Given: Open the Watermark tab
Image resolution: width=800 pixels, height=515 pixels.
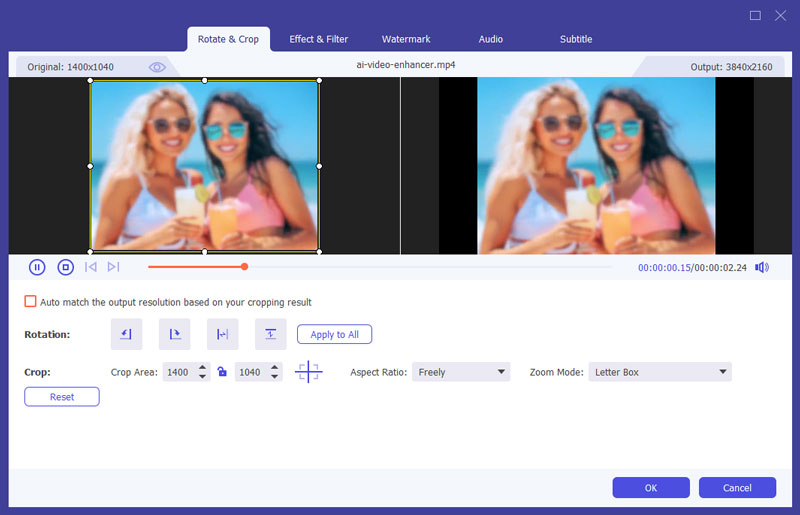Looking at the screenshot, I should (406, 39).
